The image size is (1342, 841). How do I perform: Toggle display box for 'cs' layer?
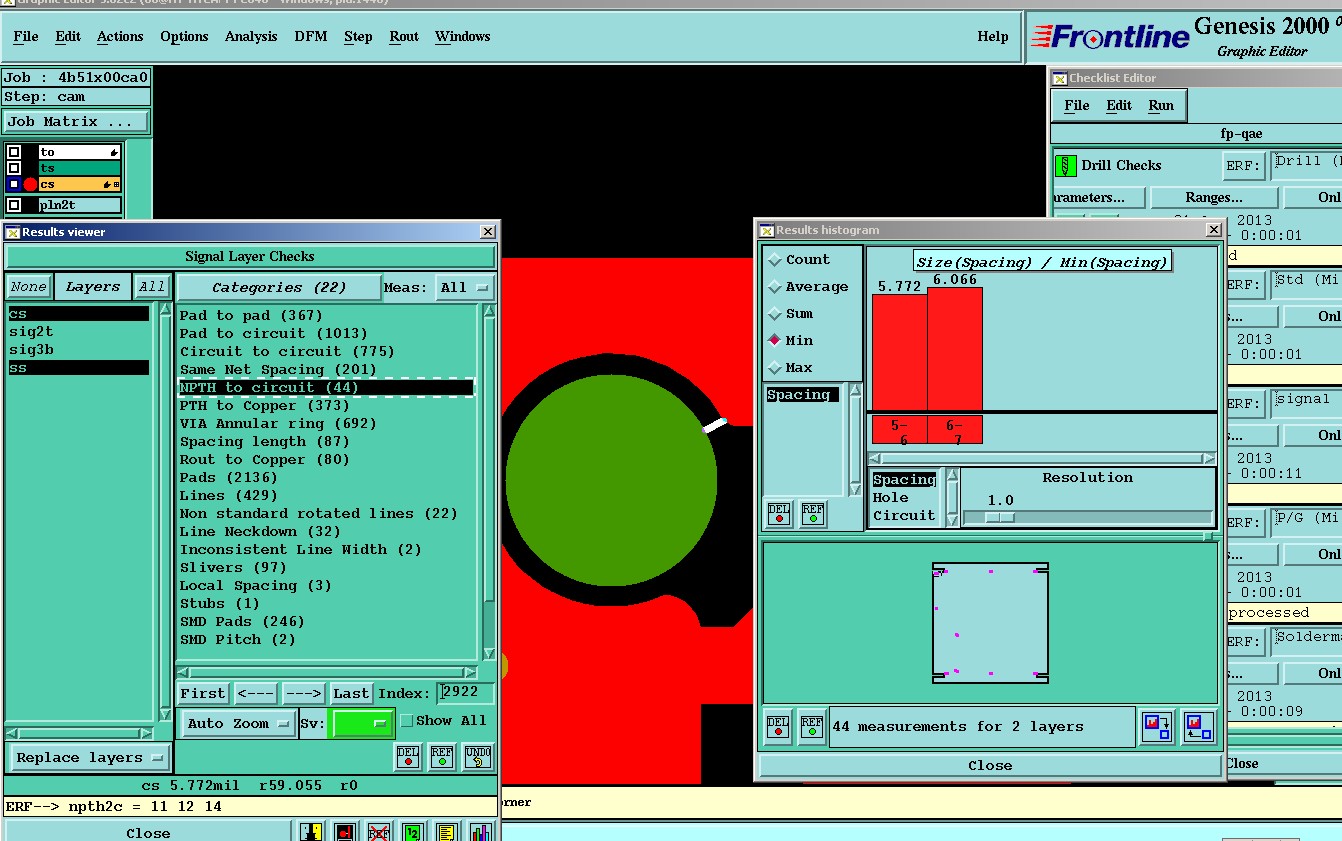tap(14, 184)
